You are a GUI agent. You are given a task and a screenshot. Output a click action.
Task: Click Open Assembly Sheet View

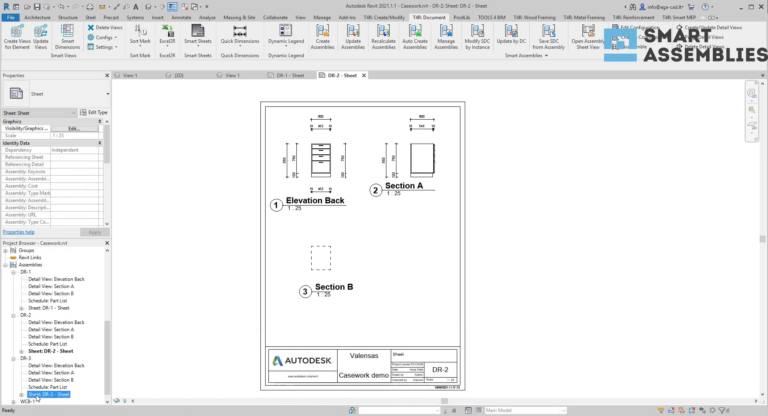[588, 37]
